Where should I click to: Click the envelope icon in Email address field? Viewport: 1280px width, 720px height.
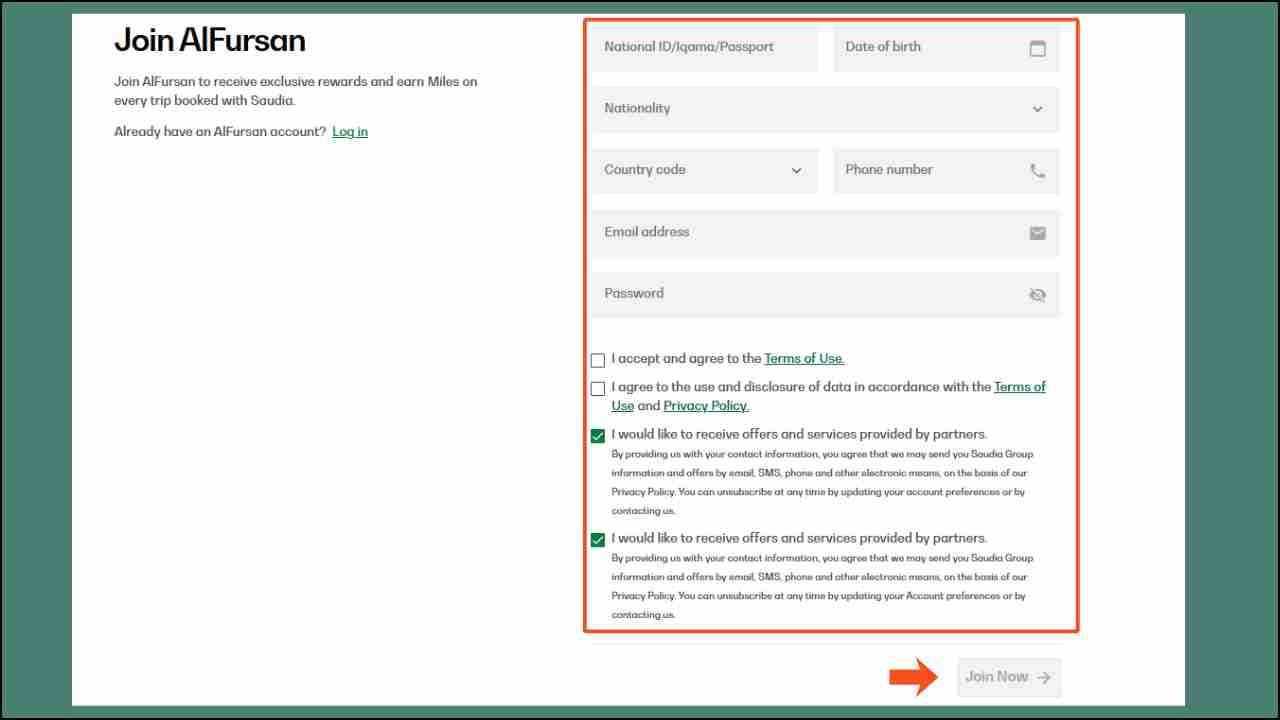pyautogui.click(x=1037, y=233)
